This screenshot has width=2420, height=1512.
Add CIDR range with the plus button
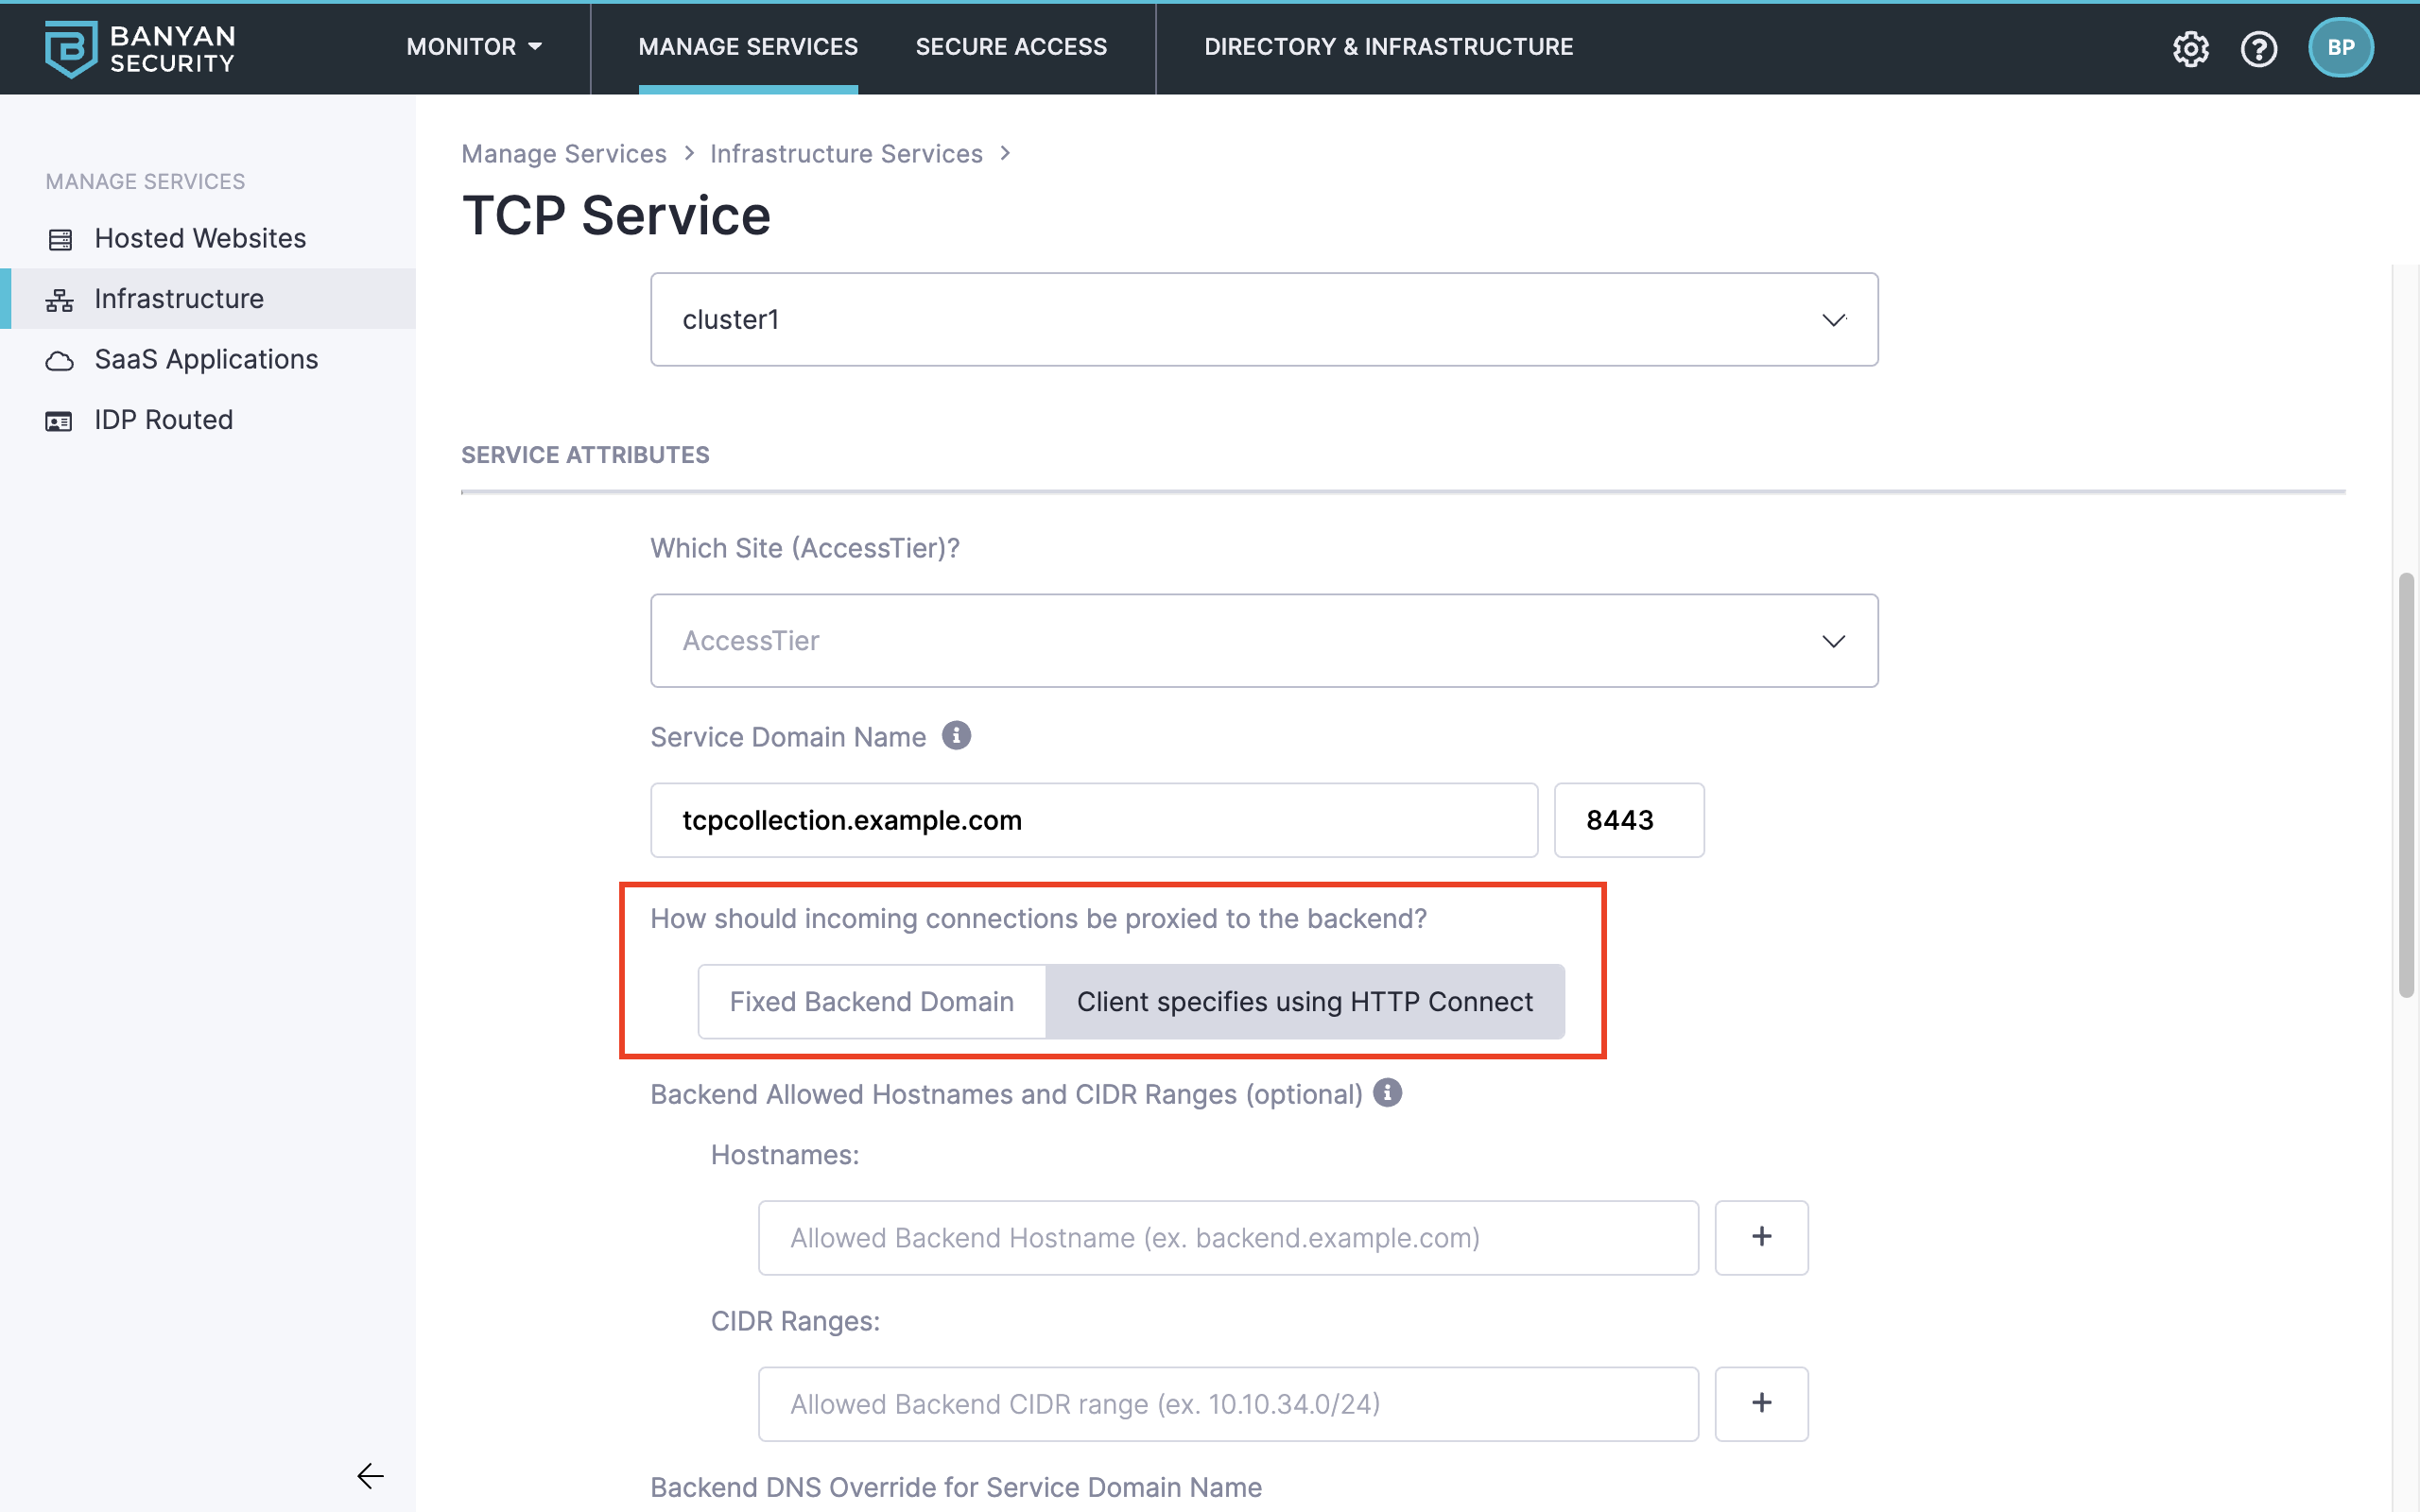click(x=1761, y=1403)
